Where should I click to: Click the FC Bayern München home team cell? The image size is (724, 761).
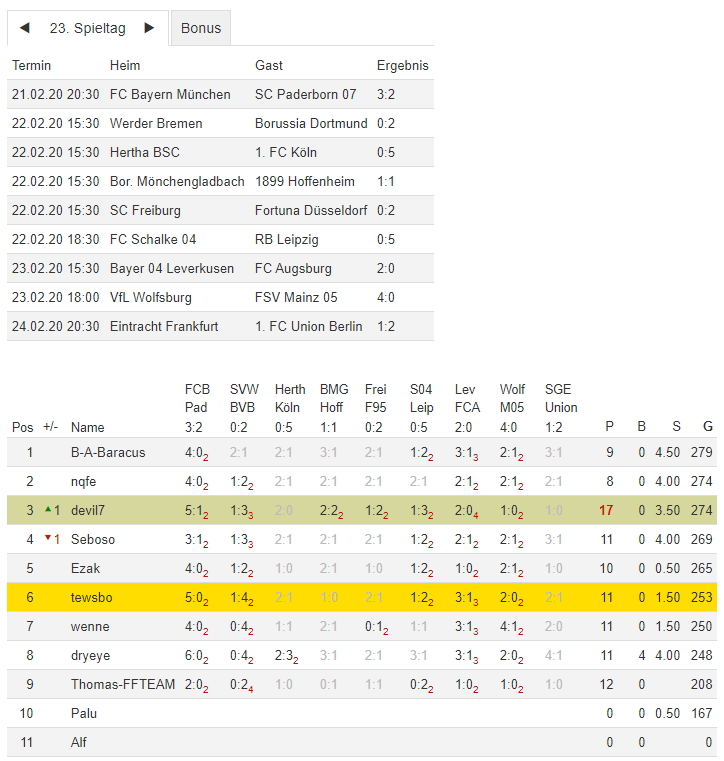pyautogui.click(x=170, y=94)
